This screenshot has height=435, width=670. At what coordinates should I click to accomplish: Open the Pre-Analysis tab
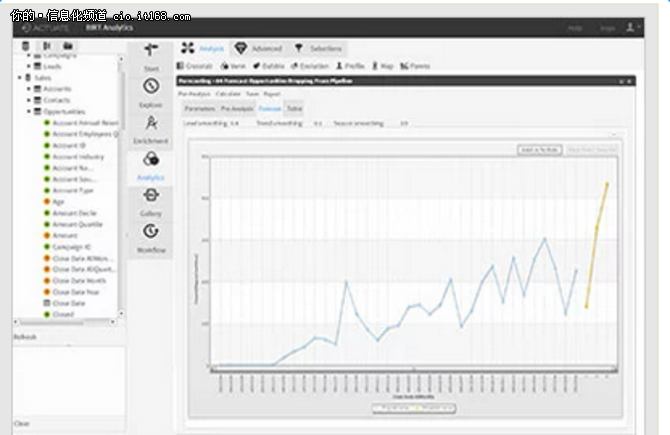point(237,109)
